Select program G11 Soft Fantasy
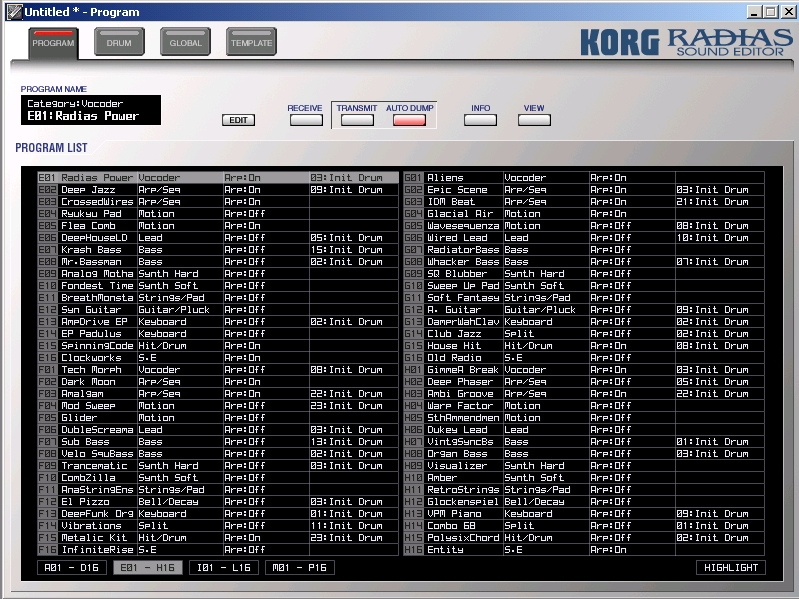This screenshot has height=599, width=799. [x=584, y=298]
